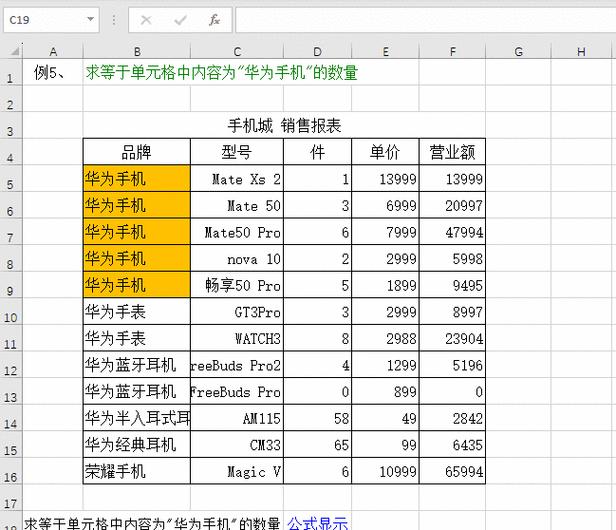Image resolution: width=616 pixels, height=530 pixels.
Task: Click the 单价 header cell
Action: point(385,152)
